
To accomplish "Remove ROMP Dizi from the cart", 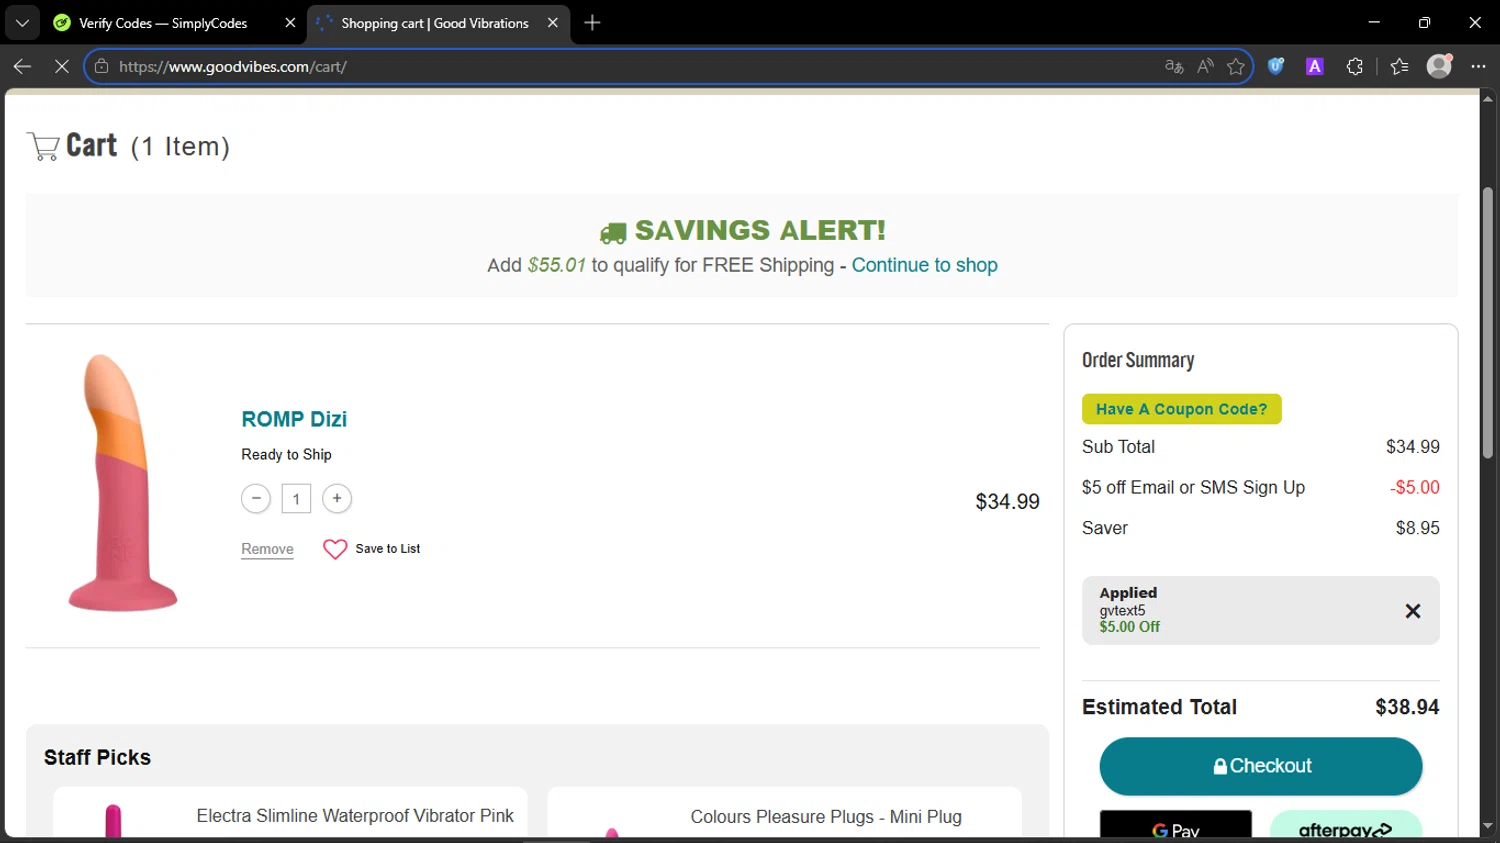I will click(267, 549).
